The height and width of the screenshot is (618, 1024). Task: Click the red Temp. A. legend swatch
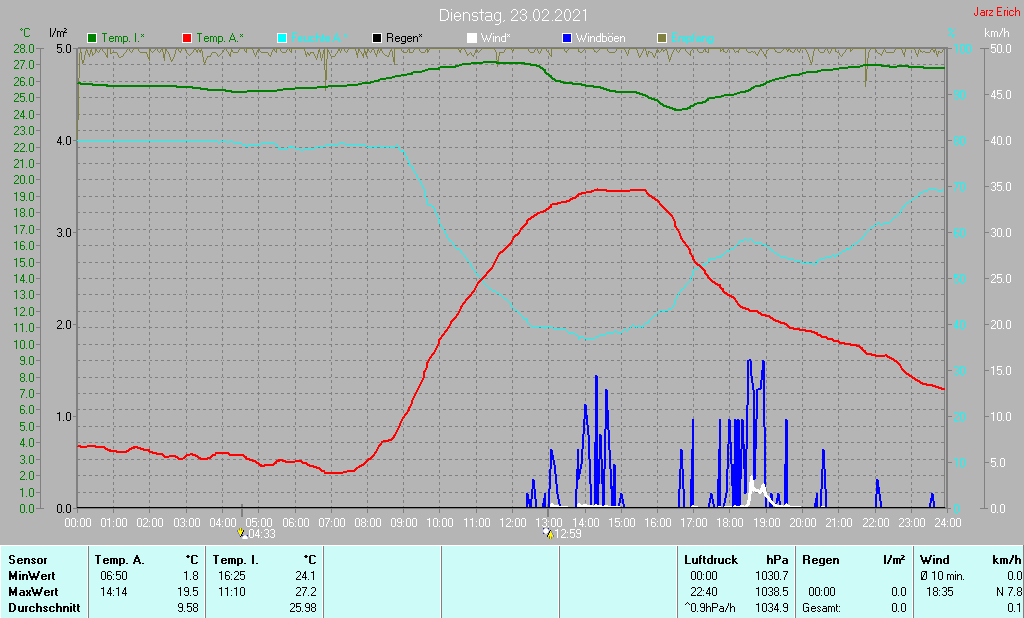(x=187, y=39)
